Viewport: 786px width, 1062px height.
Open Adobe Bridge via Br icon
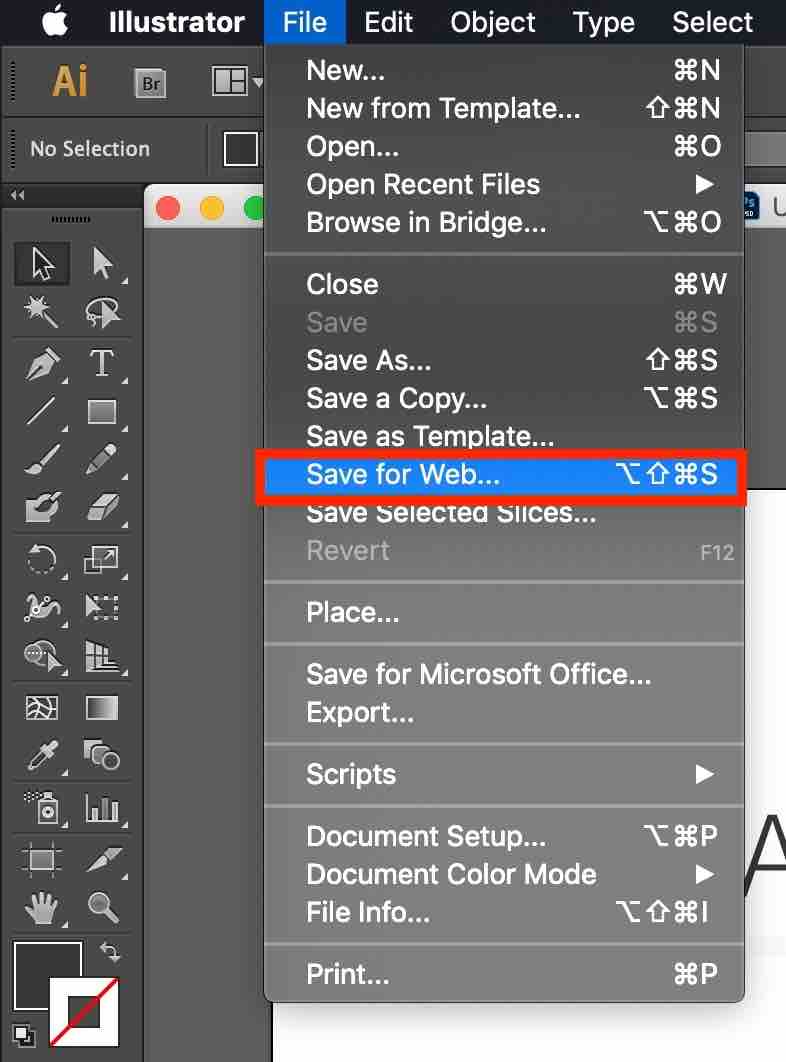[150, 83]
